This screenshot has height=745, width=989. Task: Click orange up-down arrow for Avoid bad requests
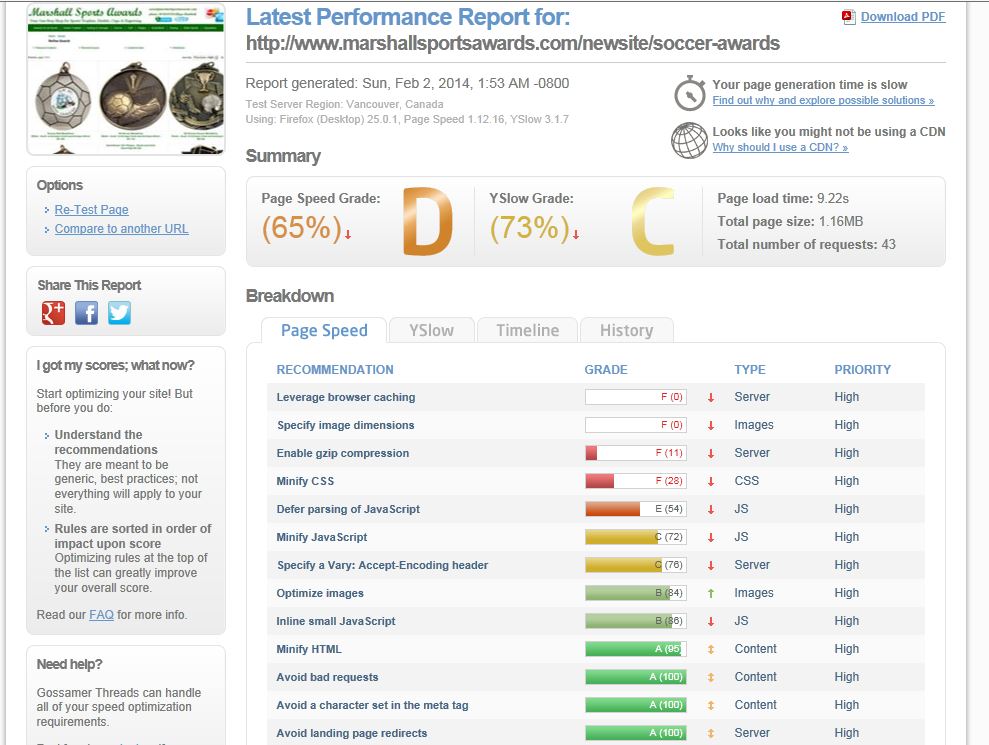coord(711,677)
